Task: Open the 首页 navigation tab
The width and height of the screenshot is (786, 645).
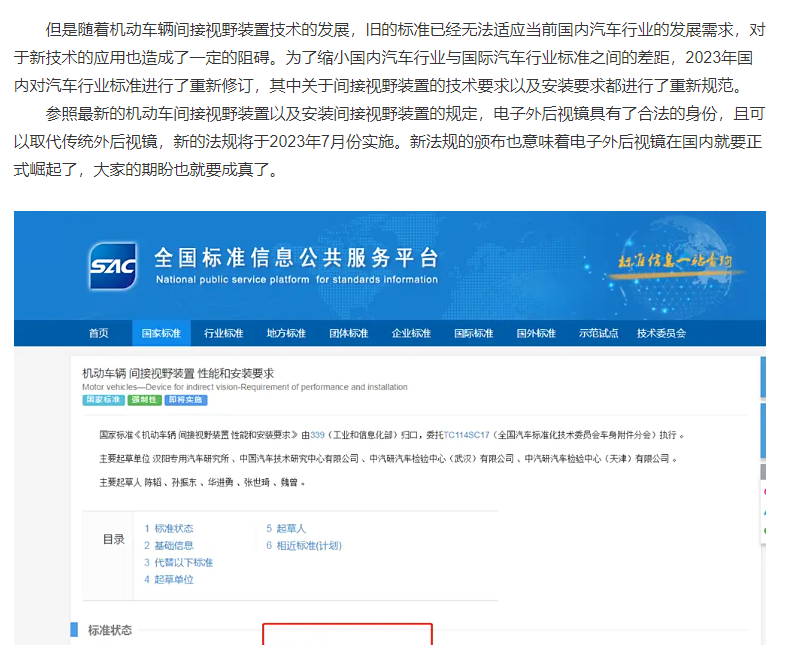Action: click(x=99, y=333)
